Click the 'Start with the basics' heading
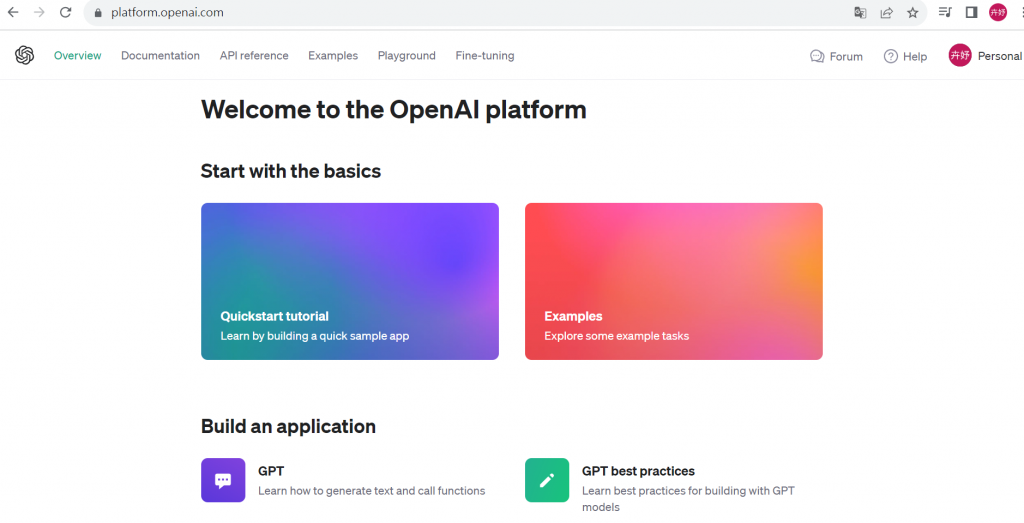The image size is (1024, 523). [291, 171]
